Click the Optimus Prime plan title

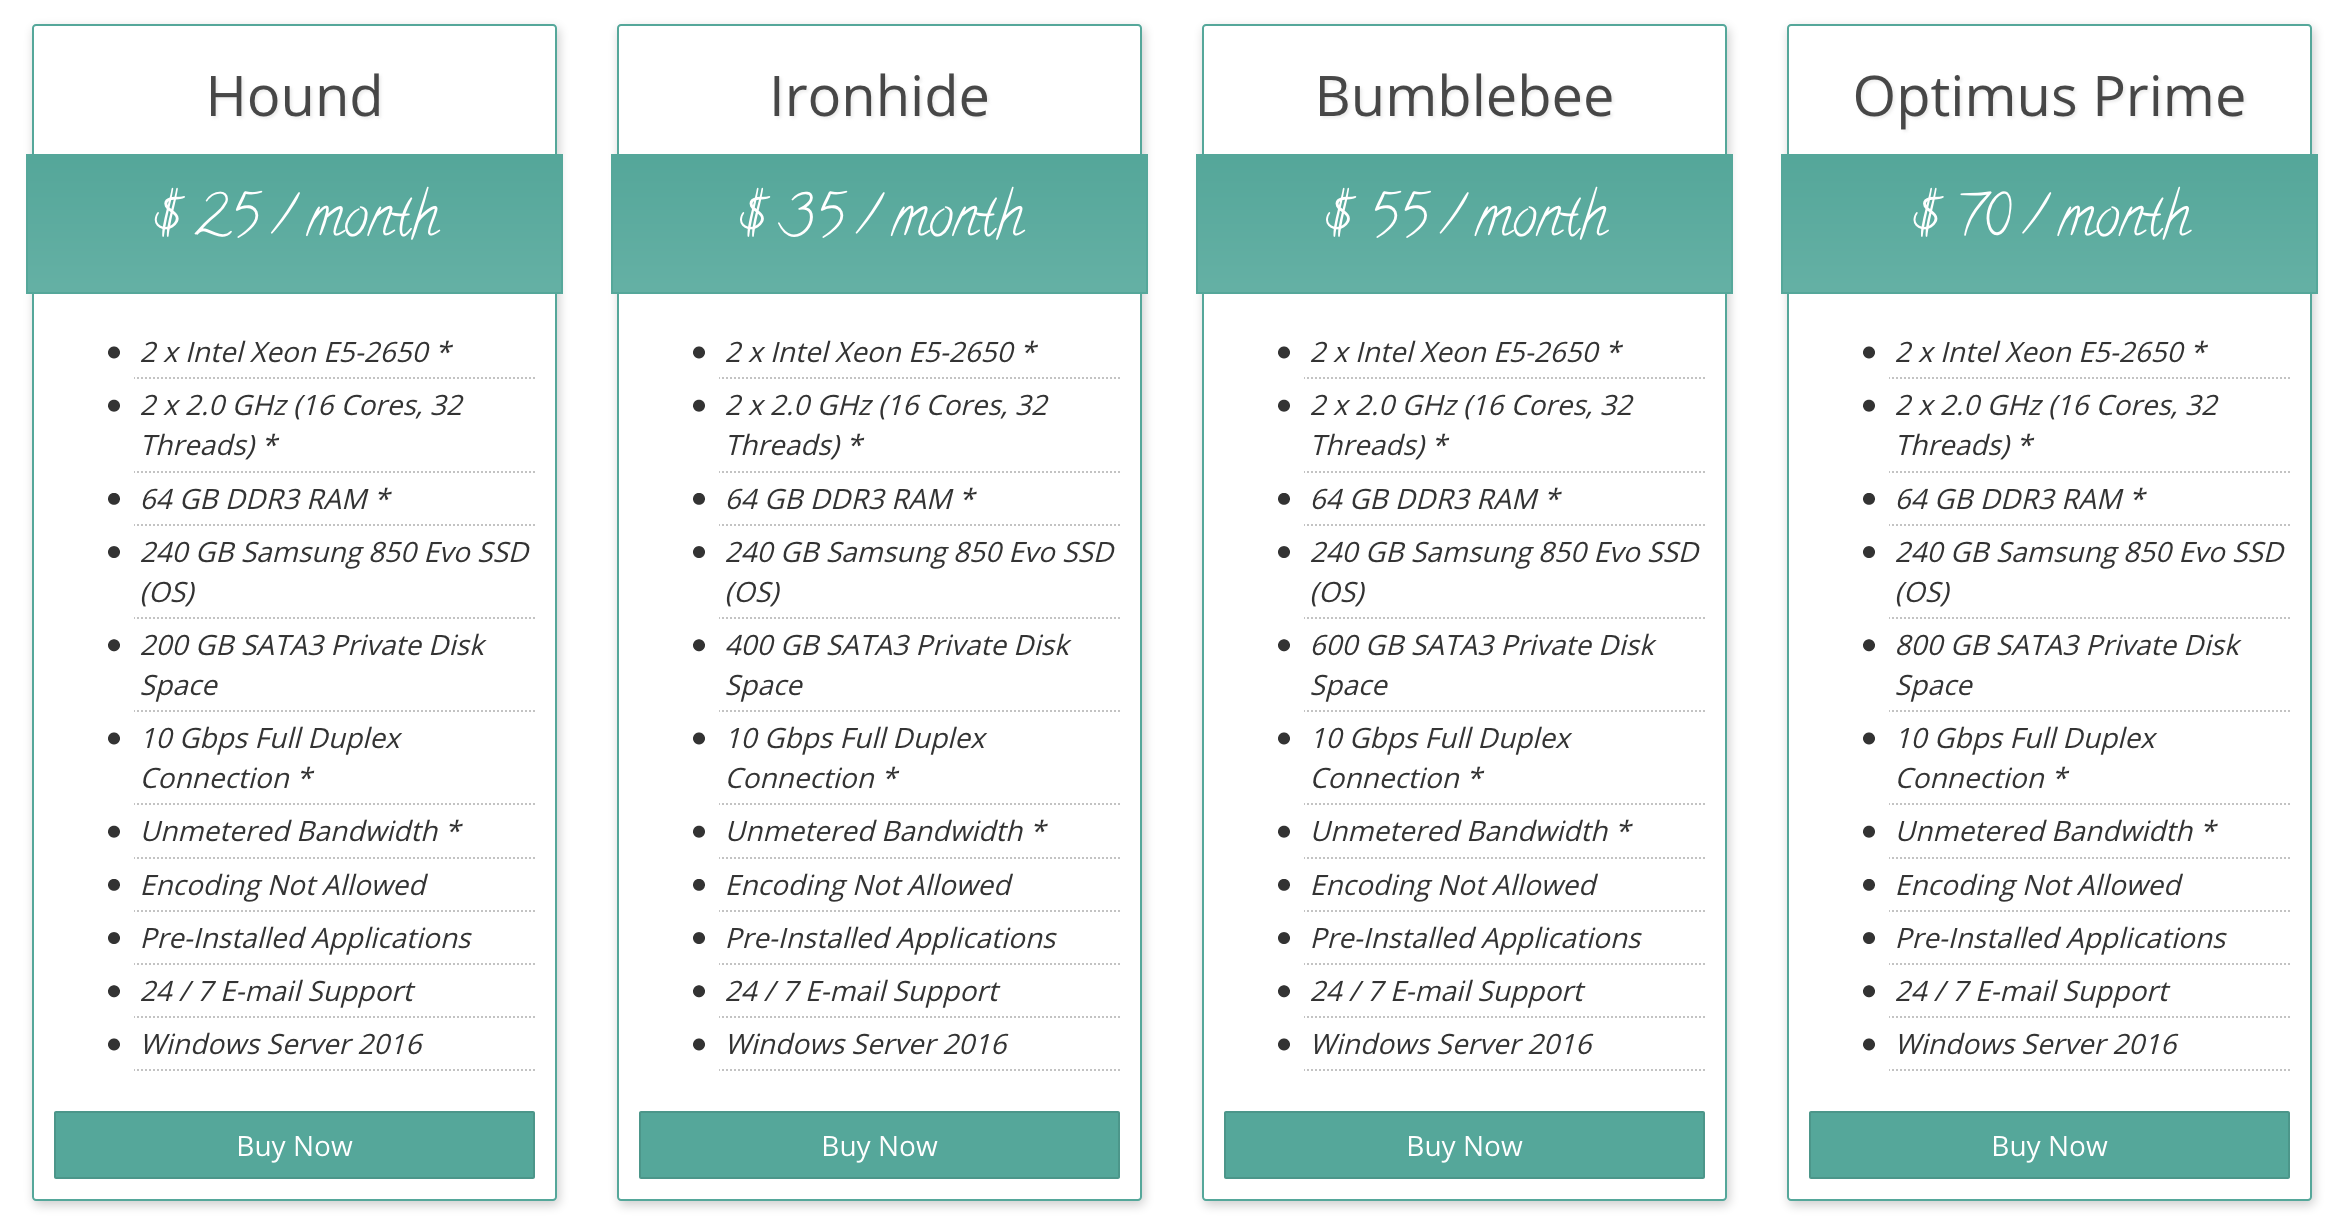tap(2049, 96)
